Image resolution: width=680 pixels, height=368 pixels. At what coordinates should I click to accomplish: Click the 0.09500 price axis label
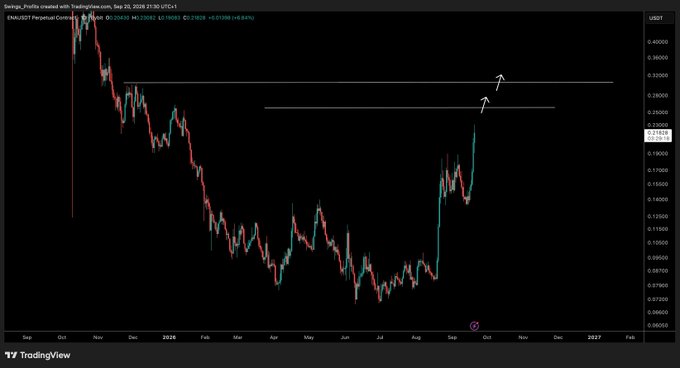[657, 257]
